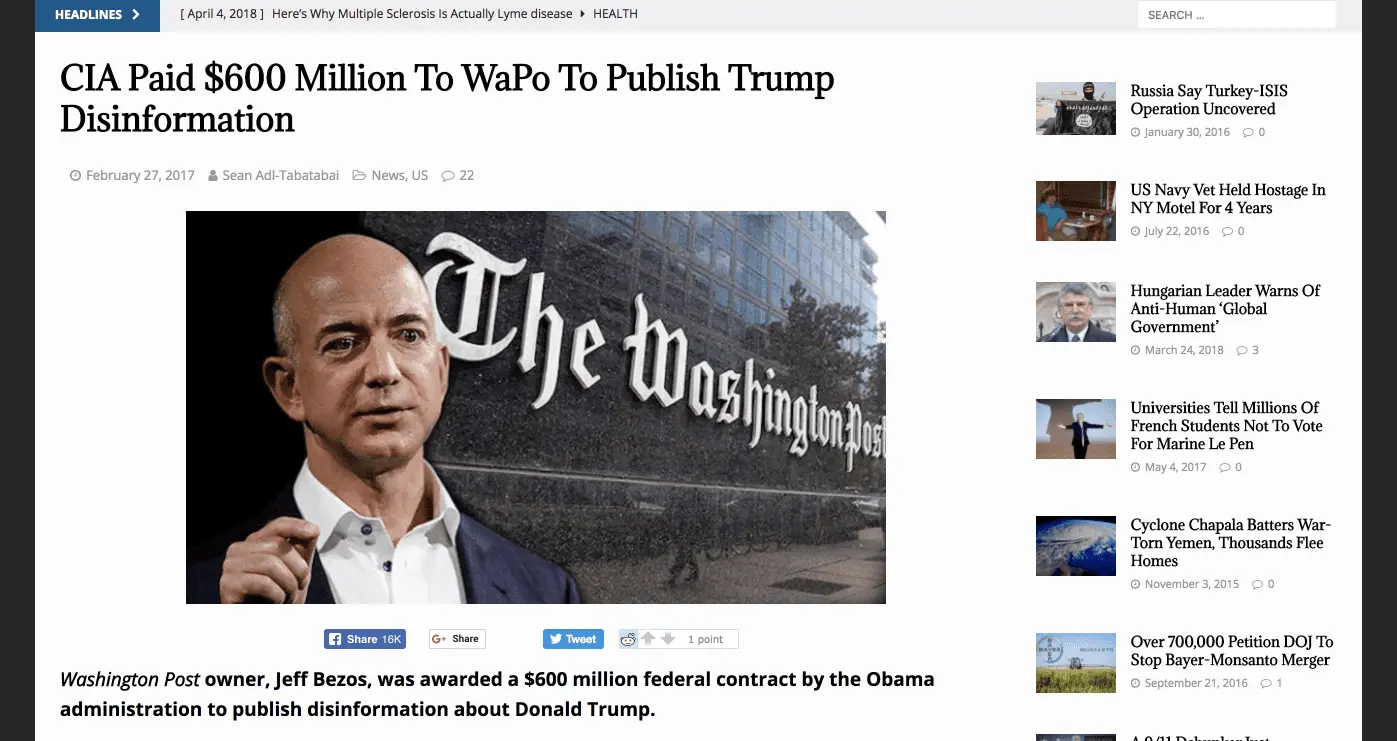Open Russia Say Turkey-ISIS Operation thumbnail

tap(1076, 108)
